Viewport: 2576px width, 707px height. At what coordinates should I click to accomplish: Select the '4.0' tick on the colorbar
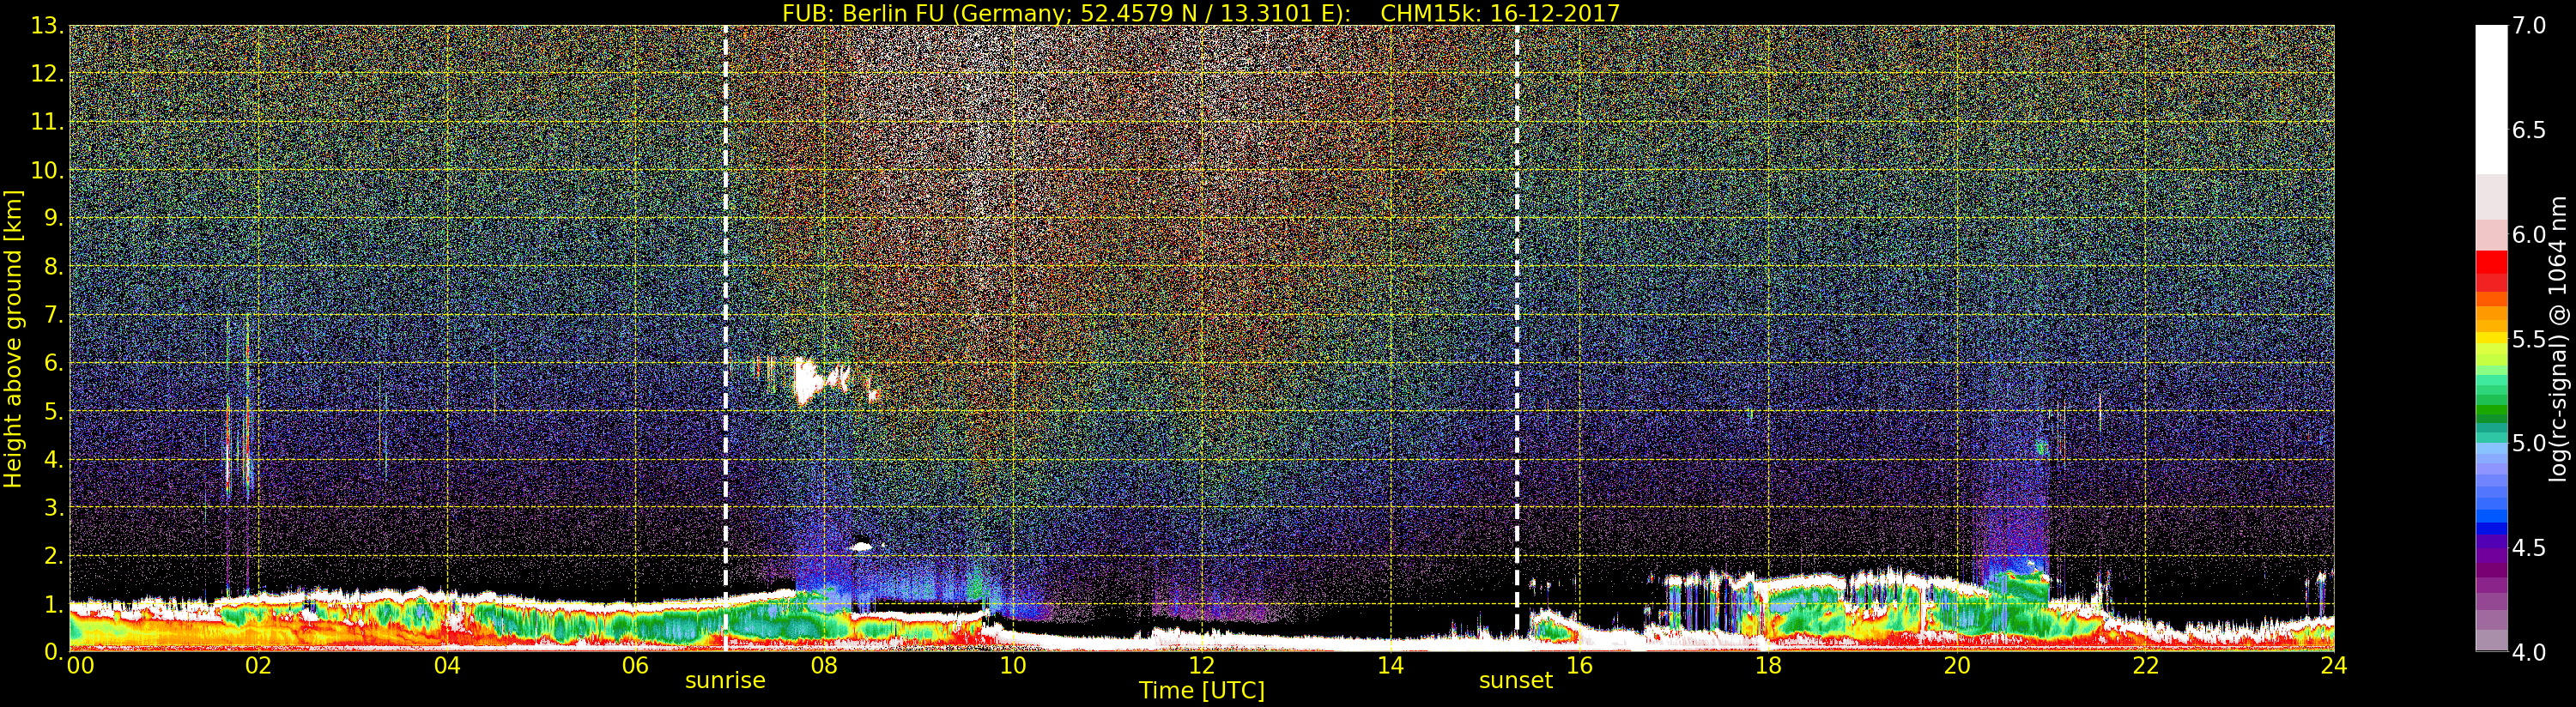pyautogui.click(x=2529, y=653)
